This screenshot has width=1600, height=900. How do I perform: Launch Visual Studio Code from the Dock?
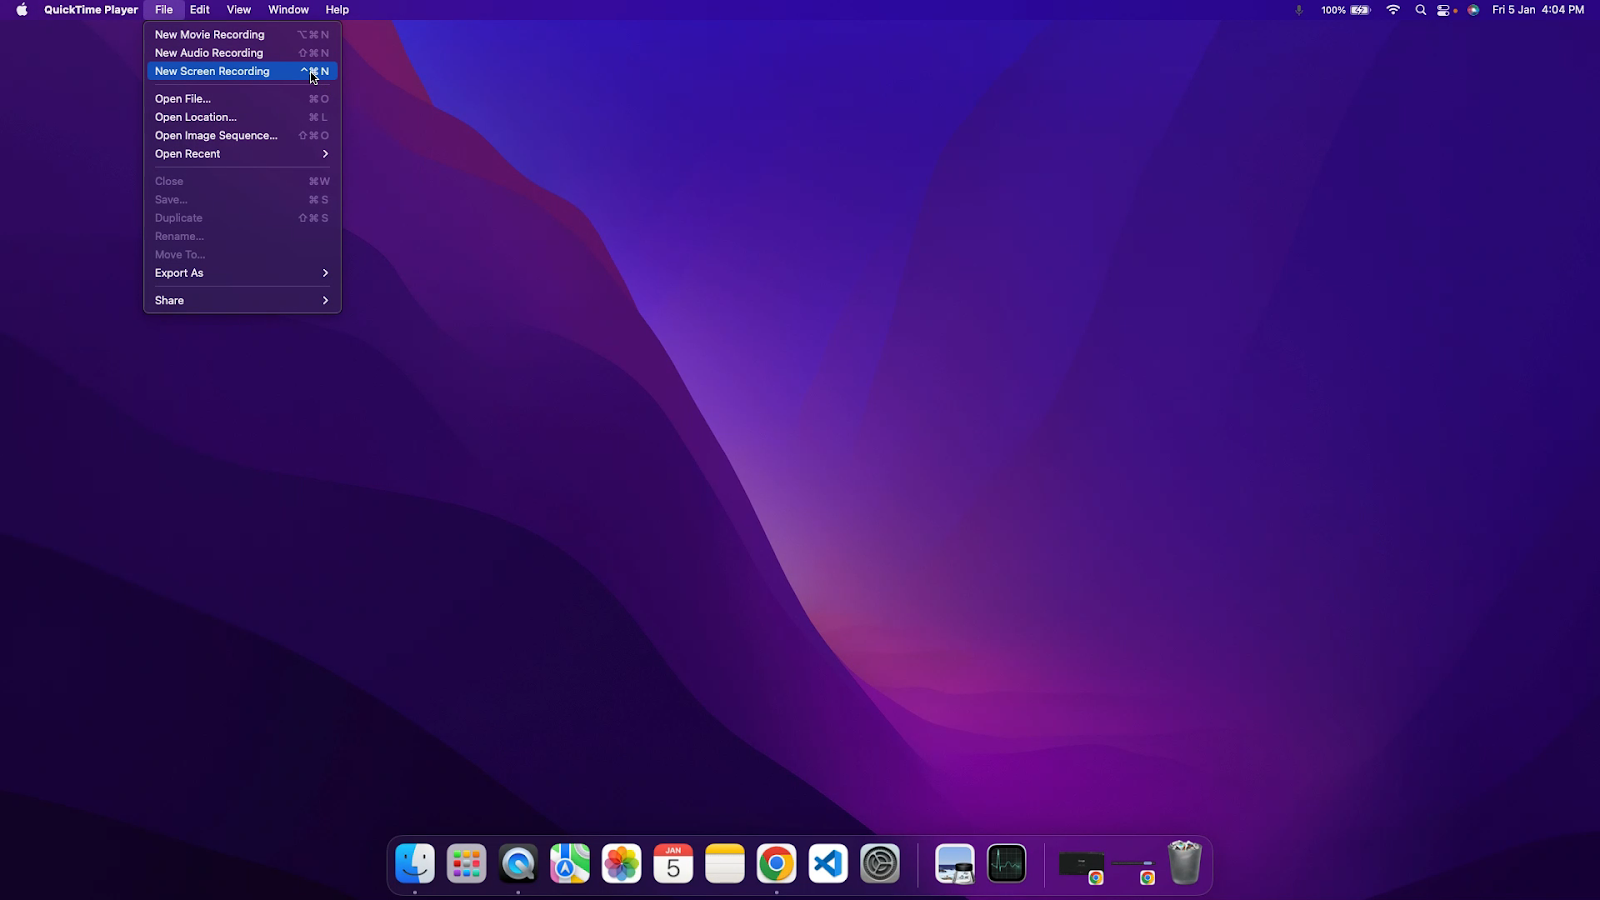(x=828, y=863)
